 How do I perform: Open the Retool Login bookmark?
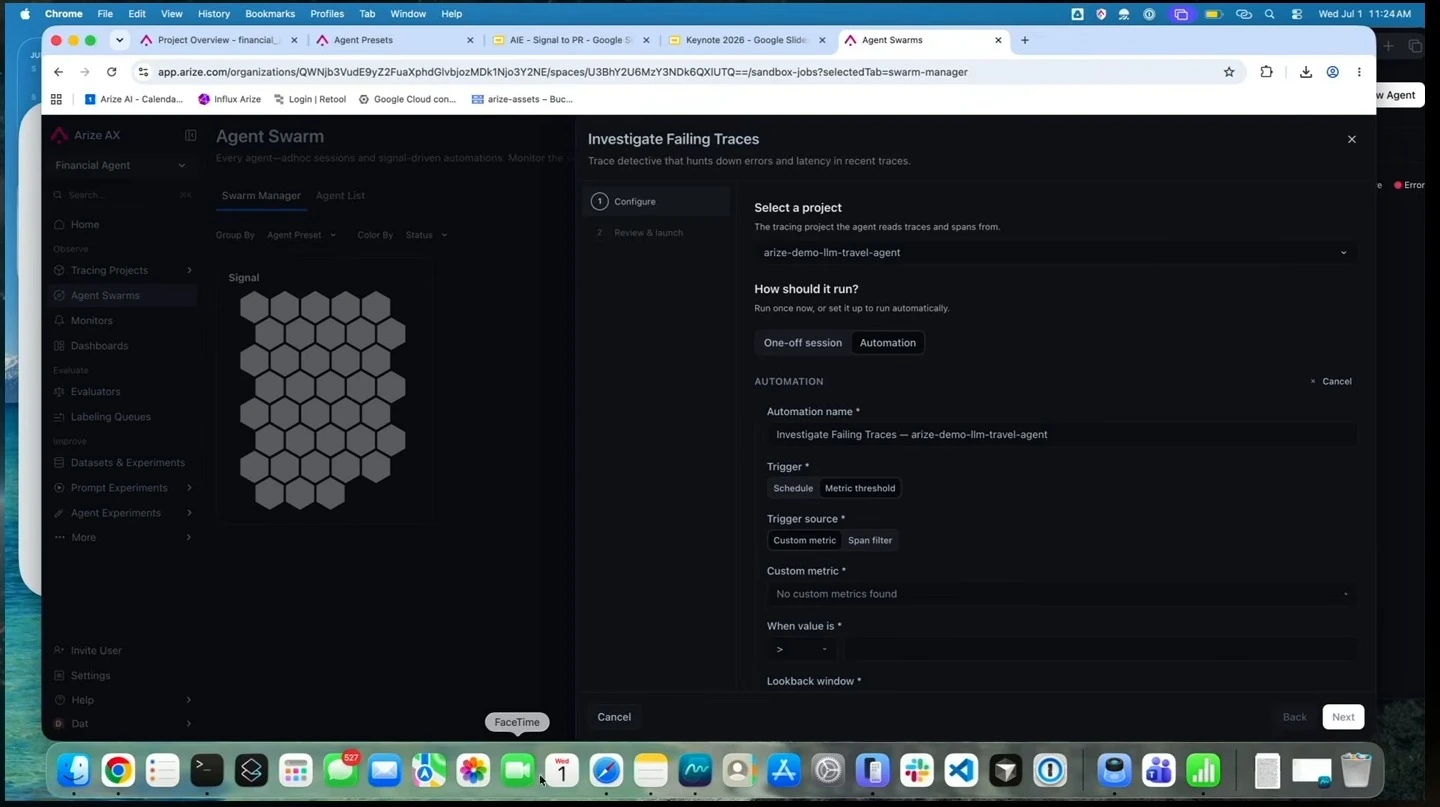[x=310, y=99]
